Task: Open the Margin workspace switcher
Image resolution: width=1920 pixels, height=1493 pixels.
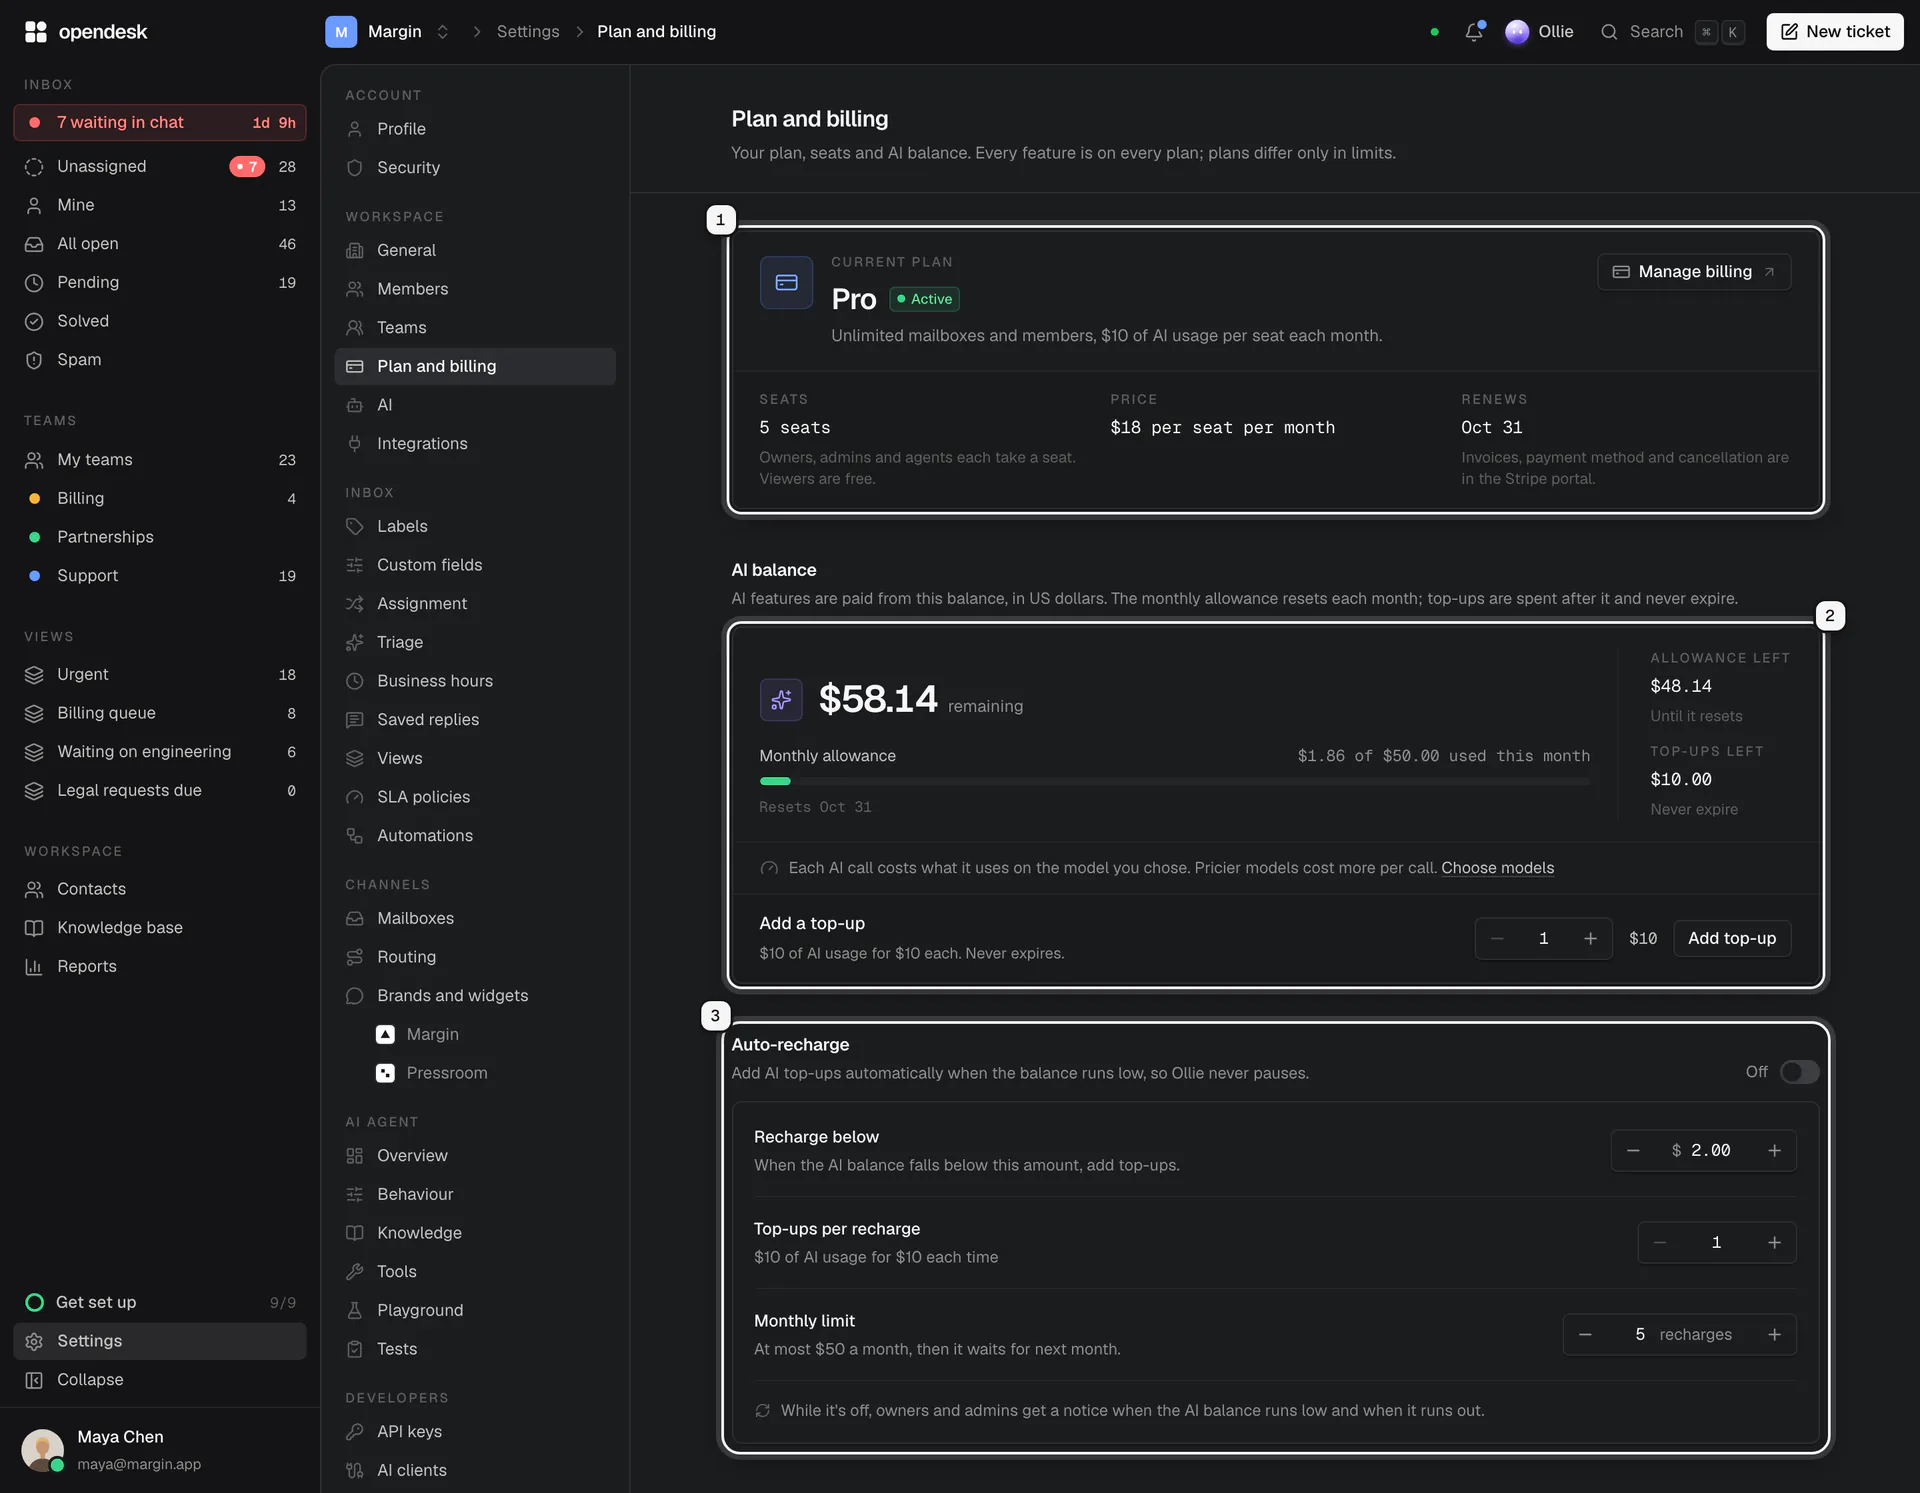Action: coord(388,32)
